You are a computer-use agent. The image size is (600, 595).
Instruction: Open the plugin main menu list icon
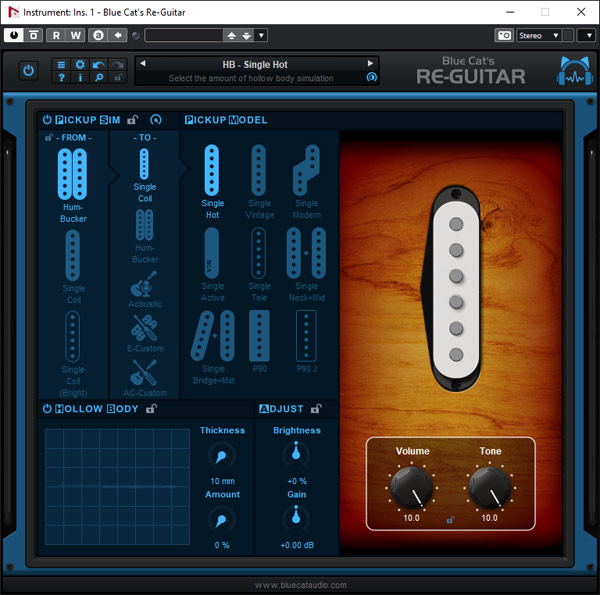[x=61, y=64]
